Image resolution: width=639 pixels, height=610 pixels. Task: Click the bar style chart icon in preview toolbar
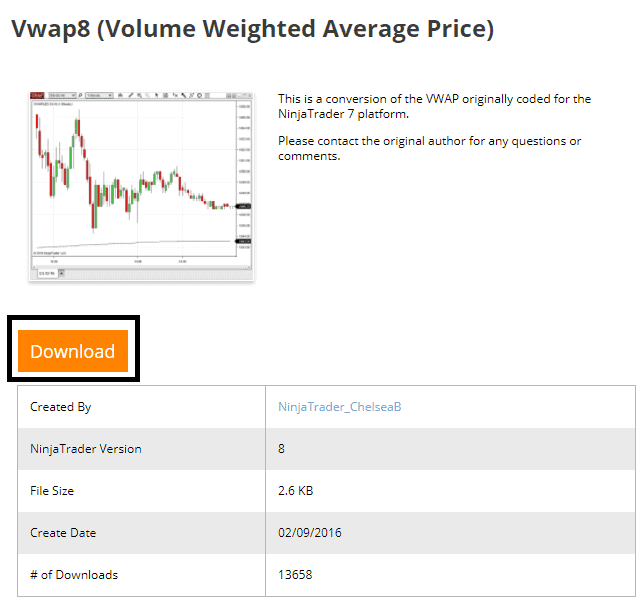121,95
